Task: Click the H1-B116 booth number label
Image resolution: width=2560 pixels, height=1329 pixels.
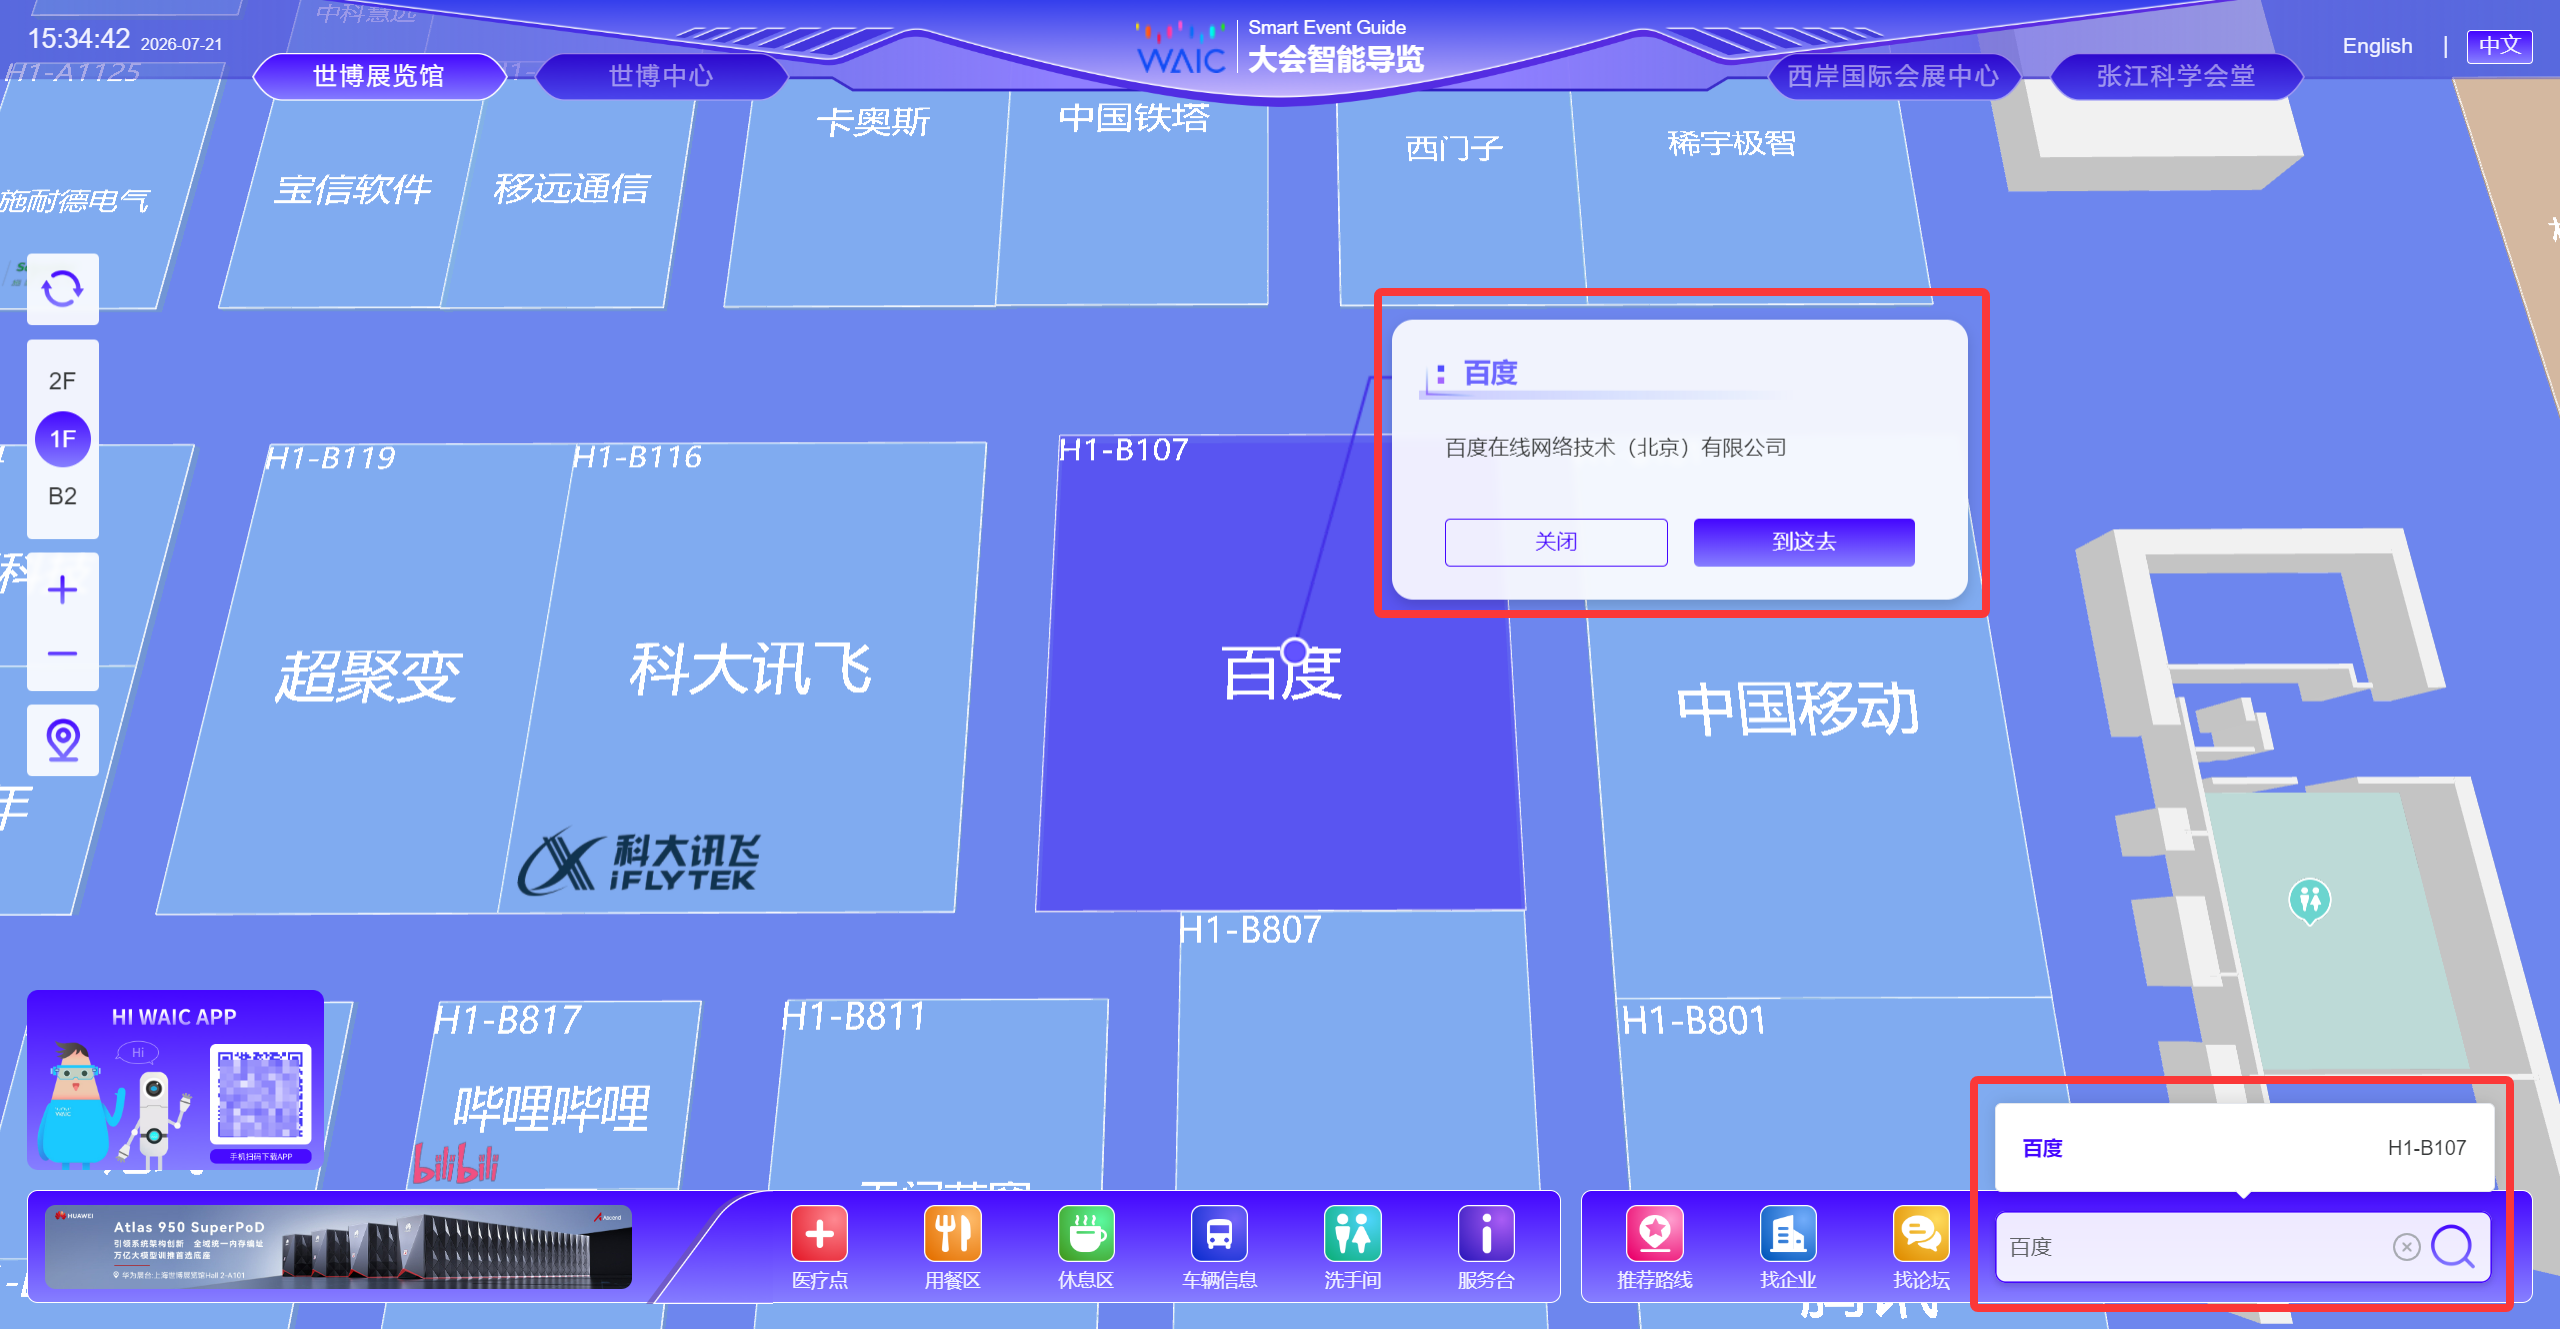Action: pyautogui.click(x=637, y=457)
